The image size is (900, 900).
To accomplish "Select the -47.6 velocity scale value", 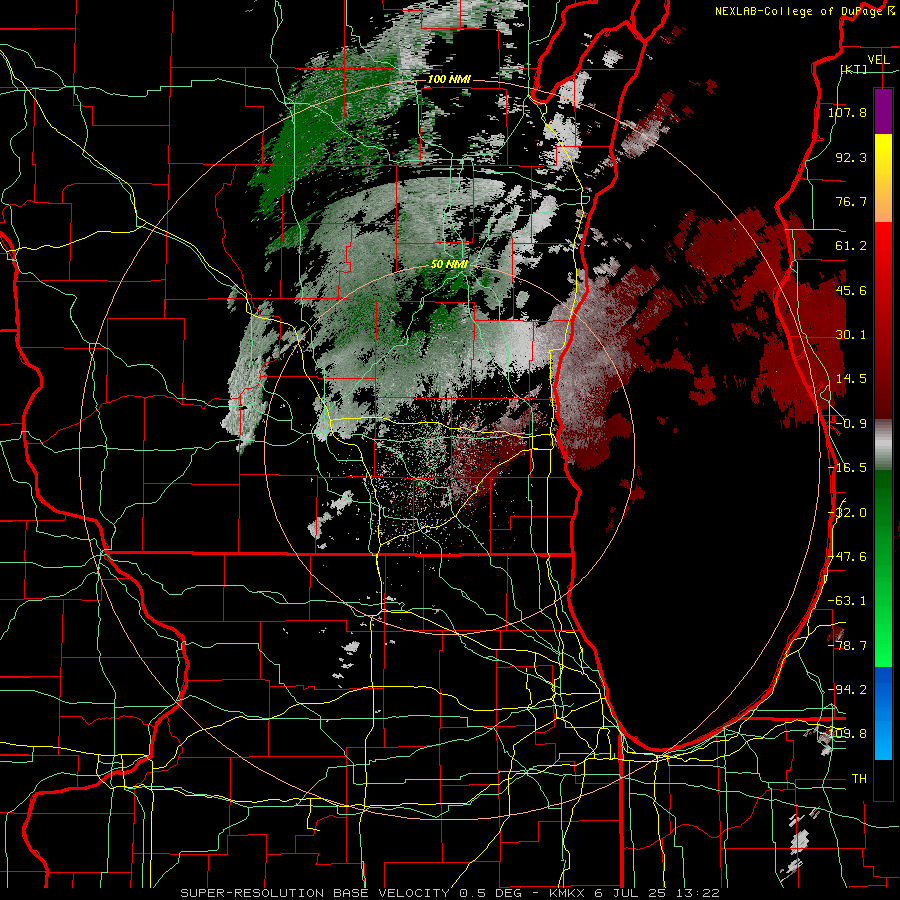I will point(847,557).
